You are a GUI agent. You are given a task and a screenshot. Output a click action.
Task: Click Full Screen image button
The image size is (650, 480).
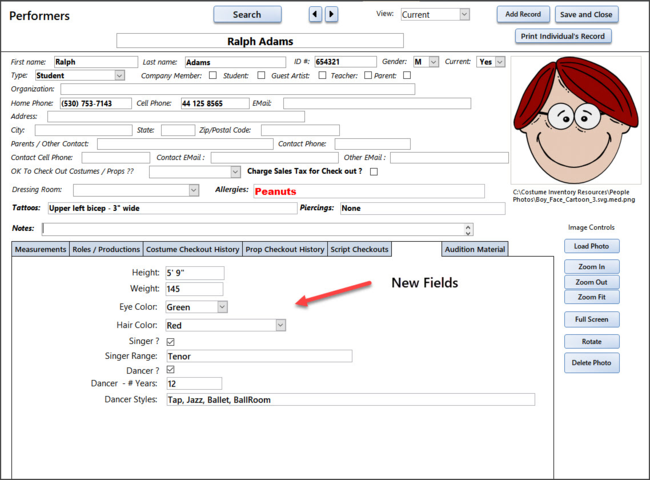tap(592, 319)
